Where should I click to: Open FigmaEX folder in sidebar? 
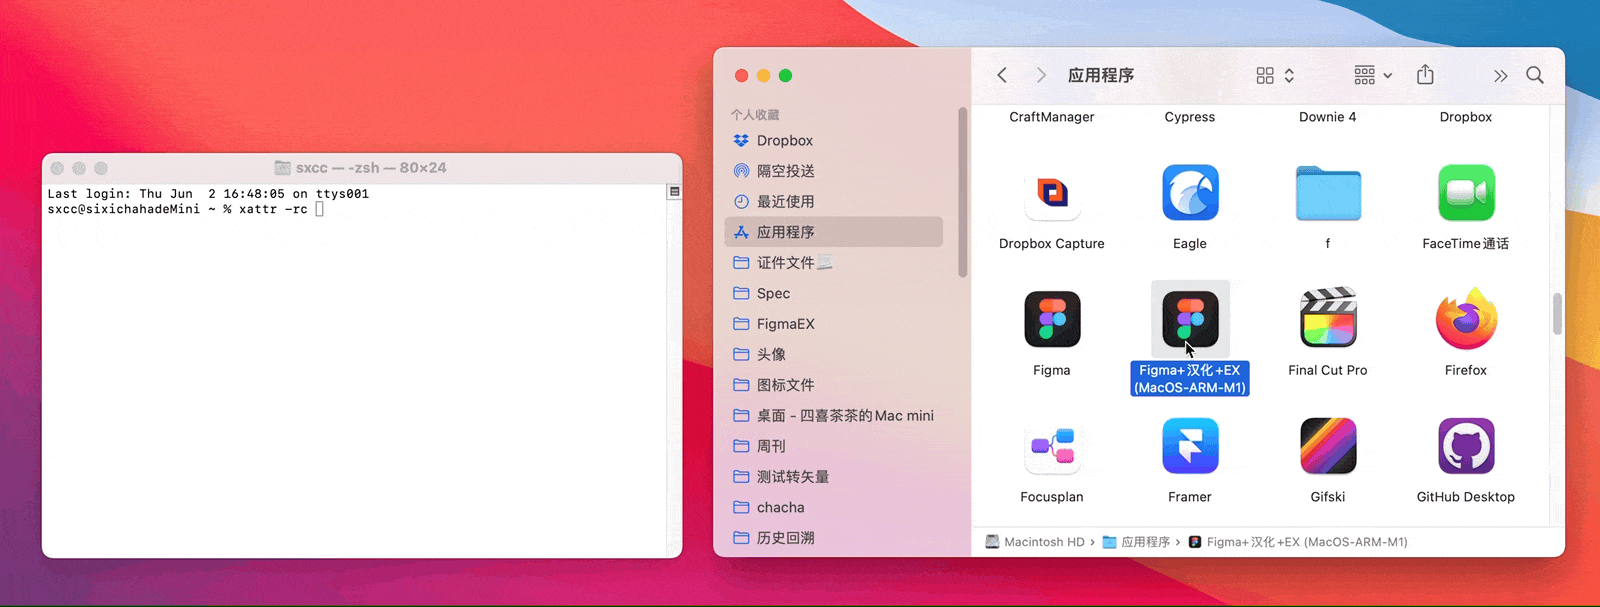click(x=834, y=324)
